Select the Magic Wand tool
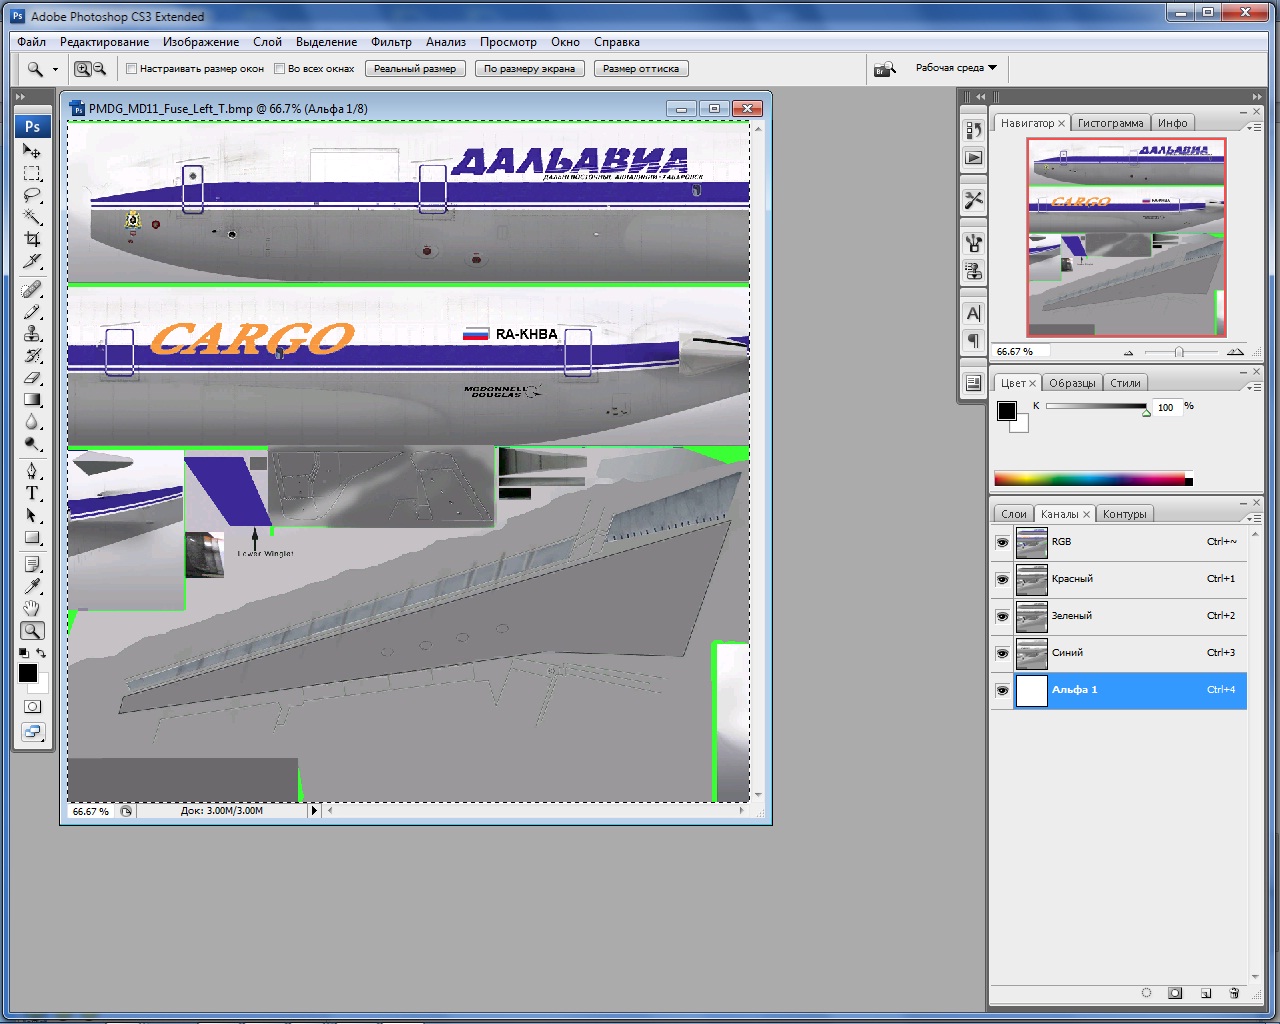Image resolution: width=1280 pixels, height=1024 pixels. (x=32, y=217)
